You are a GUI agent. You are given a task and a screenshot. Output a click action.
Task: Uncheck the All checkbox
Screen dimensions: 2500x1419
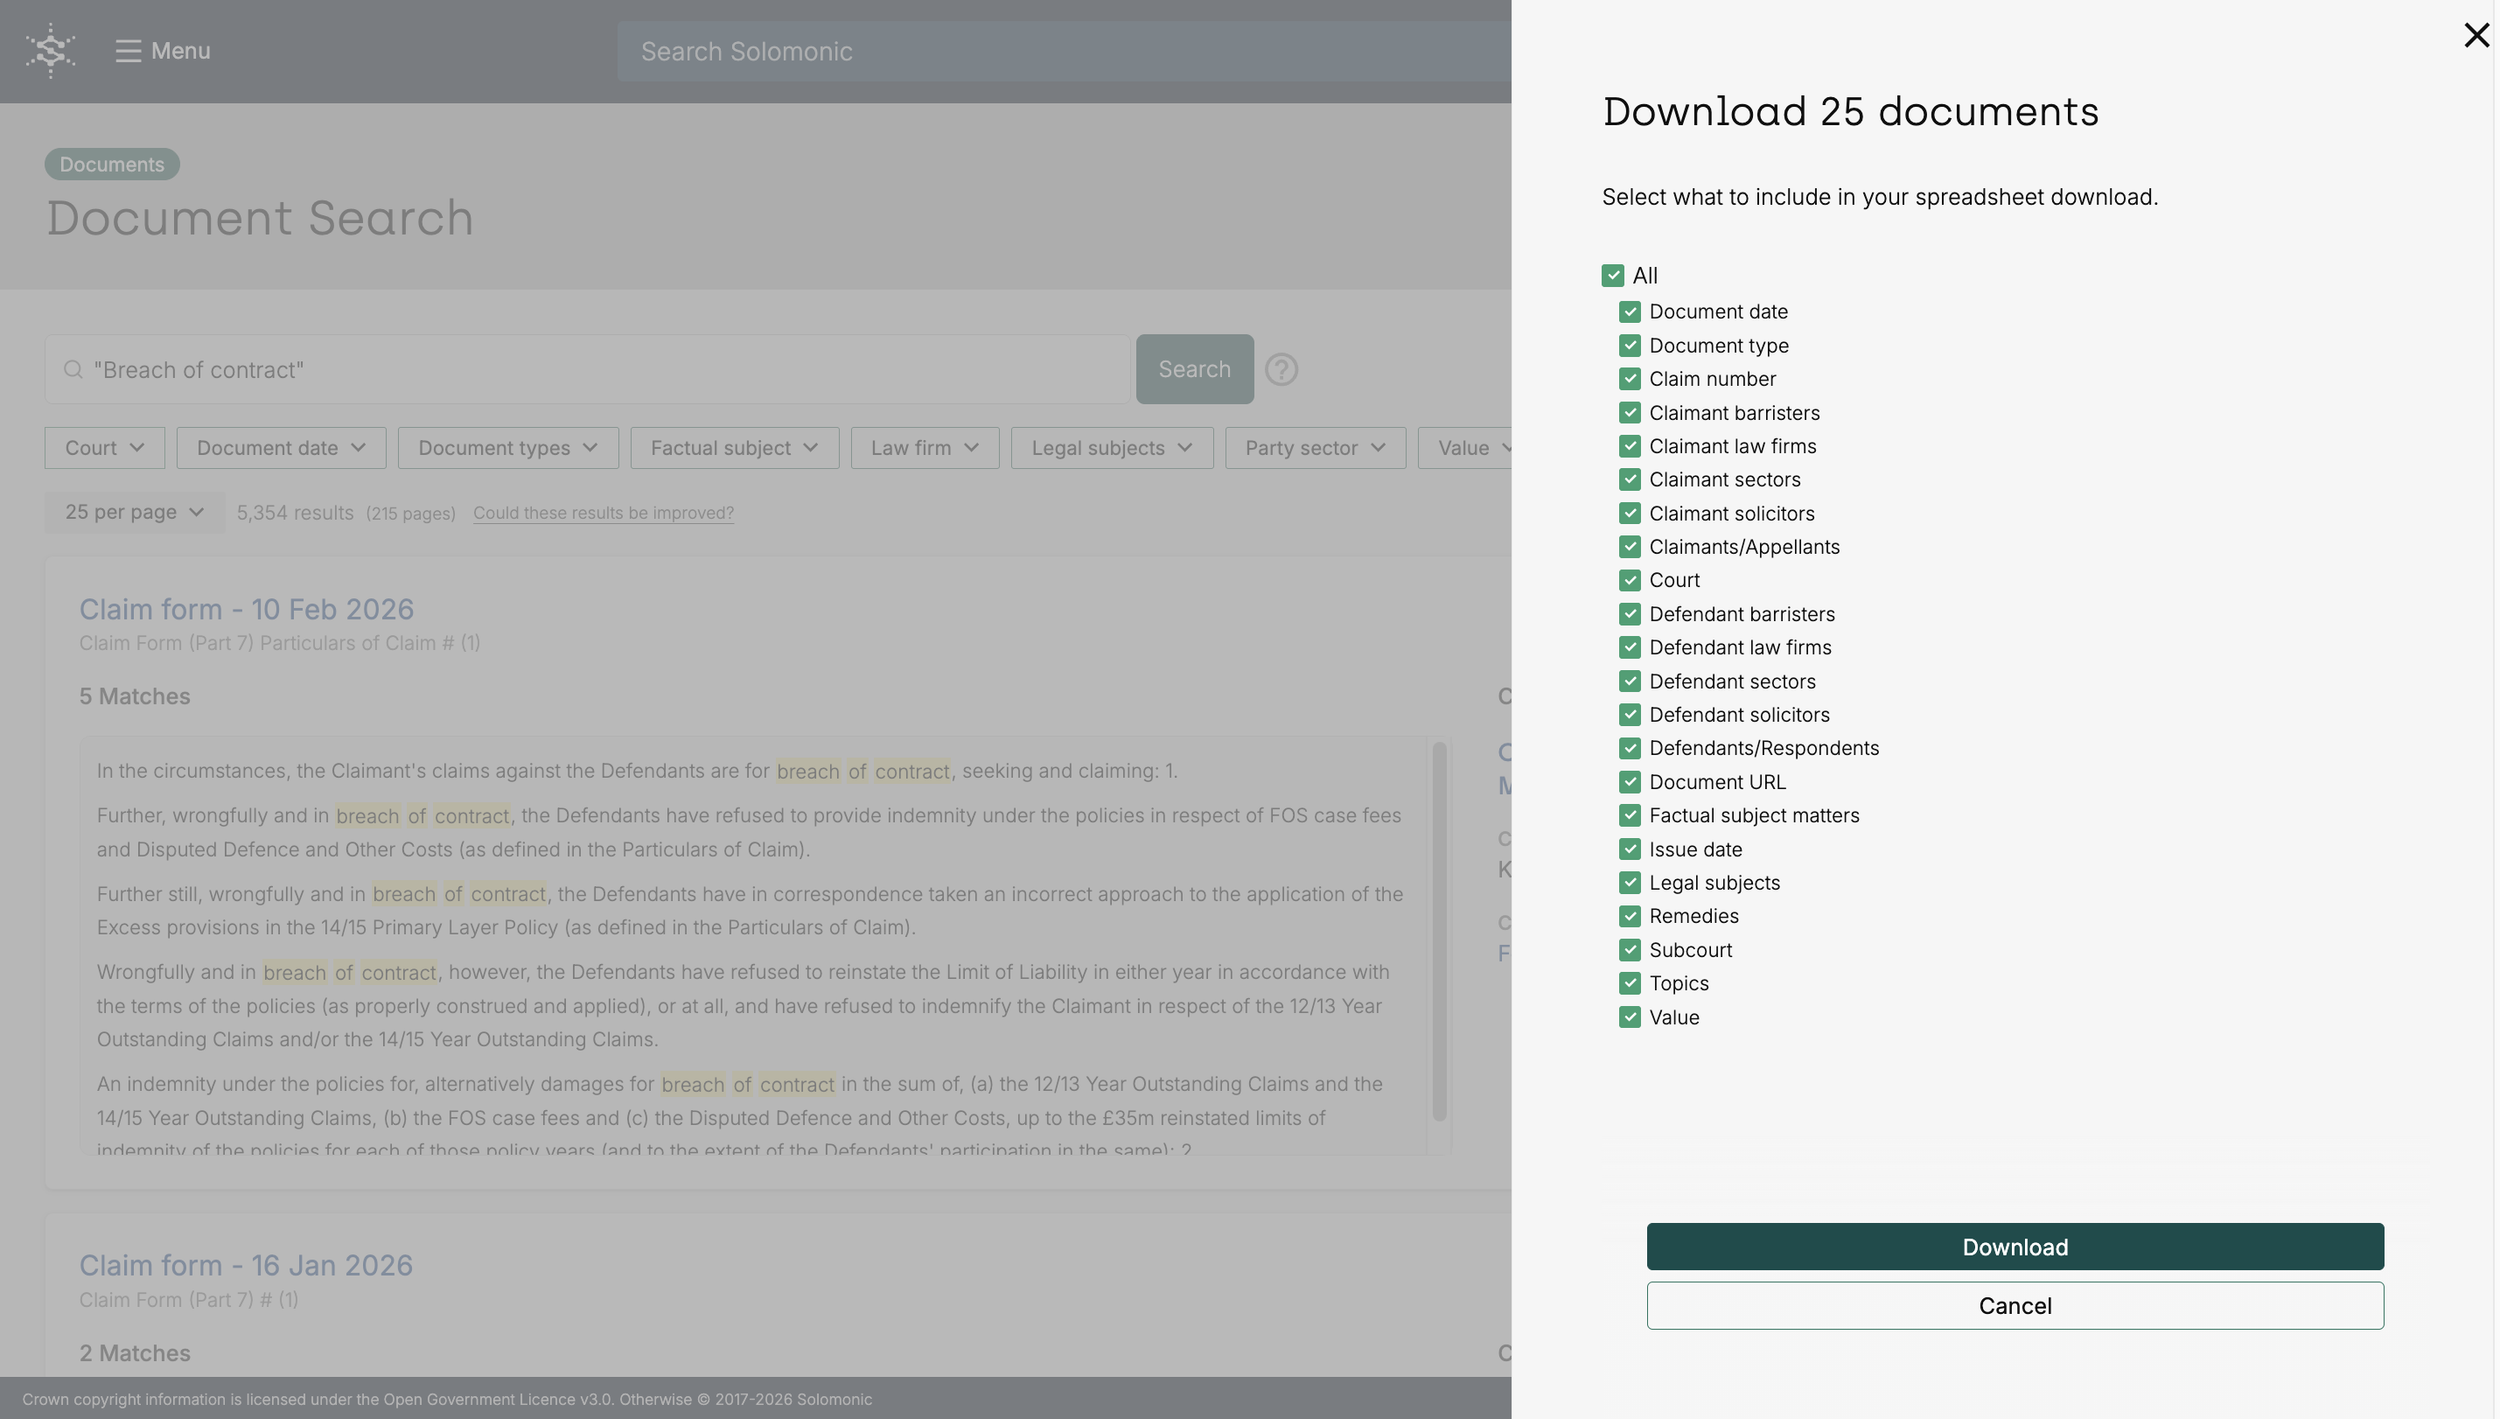click(x=1612, y=276)
